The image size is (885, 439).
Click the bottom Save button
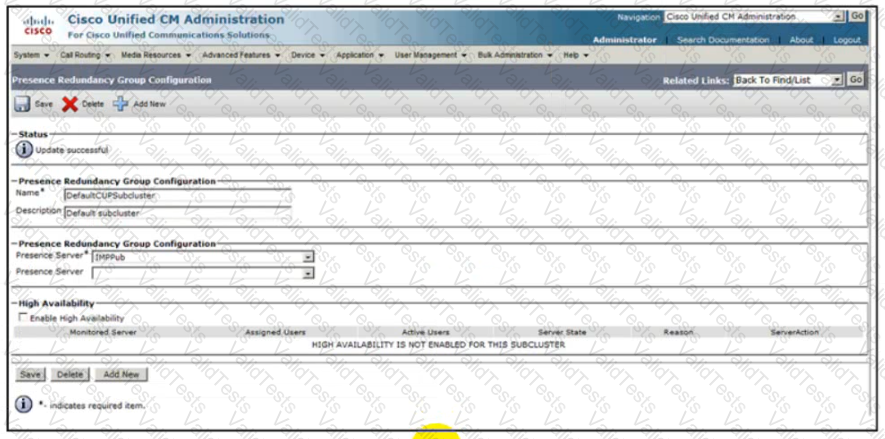[30, 375]
